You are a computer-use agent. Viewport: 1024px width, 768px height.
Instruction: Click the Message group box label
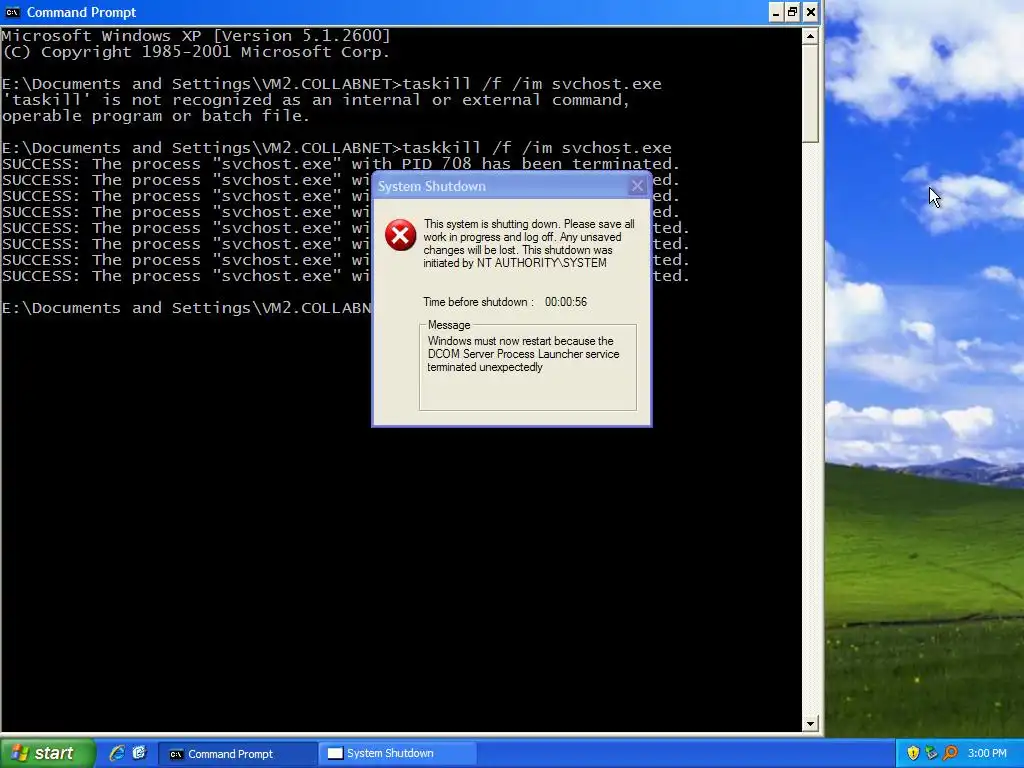449,325
